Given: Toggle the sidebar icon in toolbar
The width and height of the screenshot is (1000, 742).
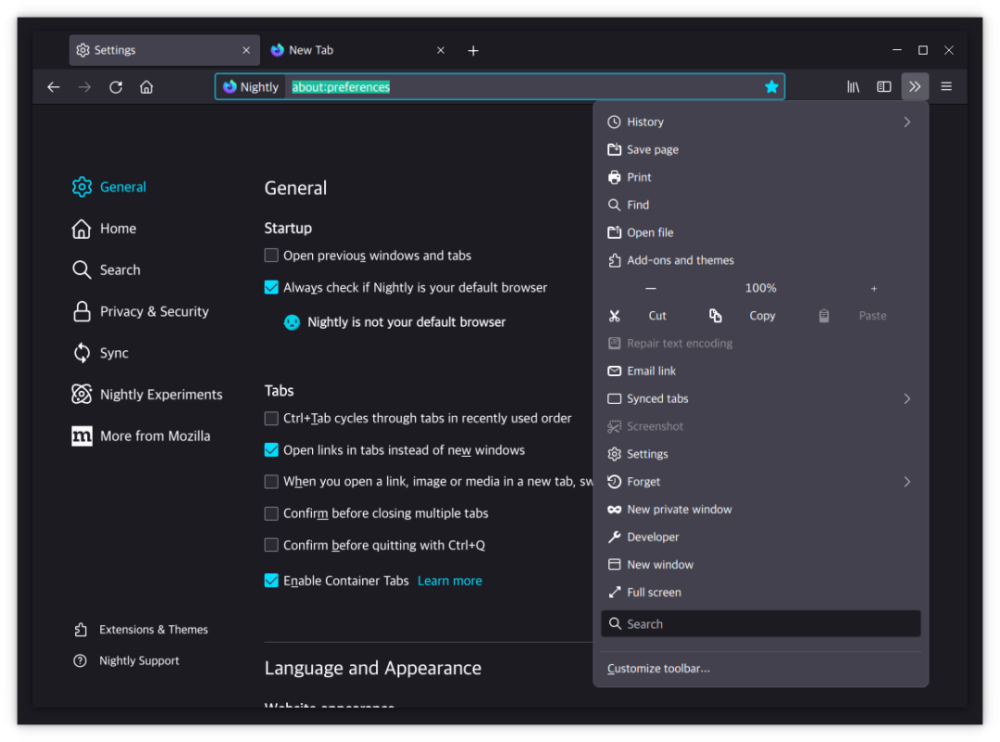Looking at the screenshot, I should point(884,87).
